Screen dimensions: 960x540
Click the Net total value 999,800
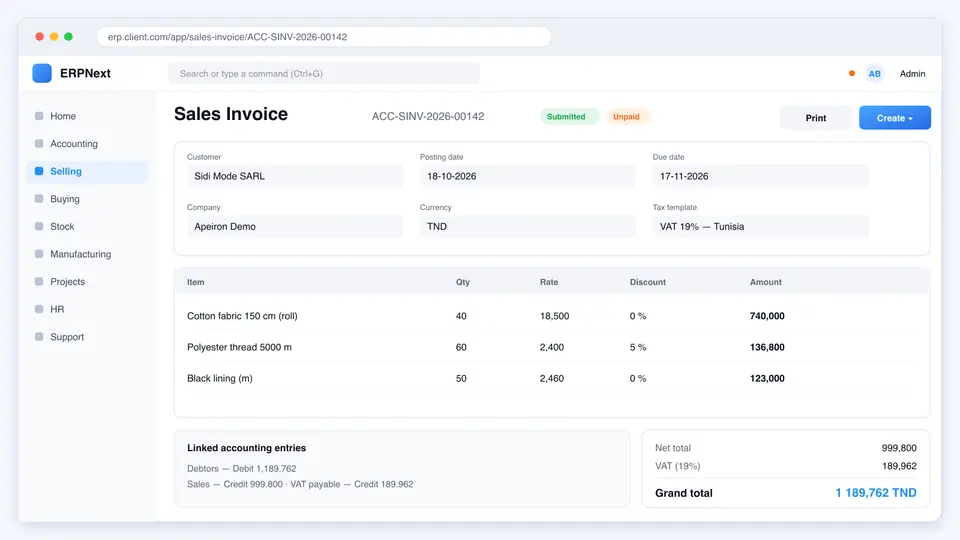899,448
